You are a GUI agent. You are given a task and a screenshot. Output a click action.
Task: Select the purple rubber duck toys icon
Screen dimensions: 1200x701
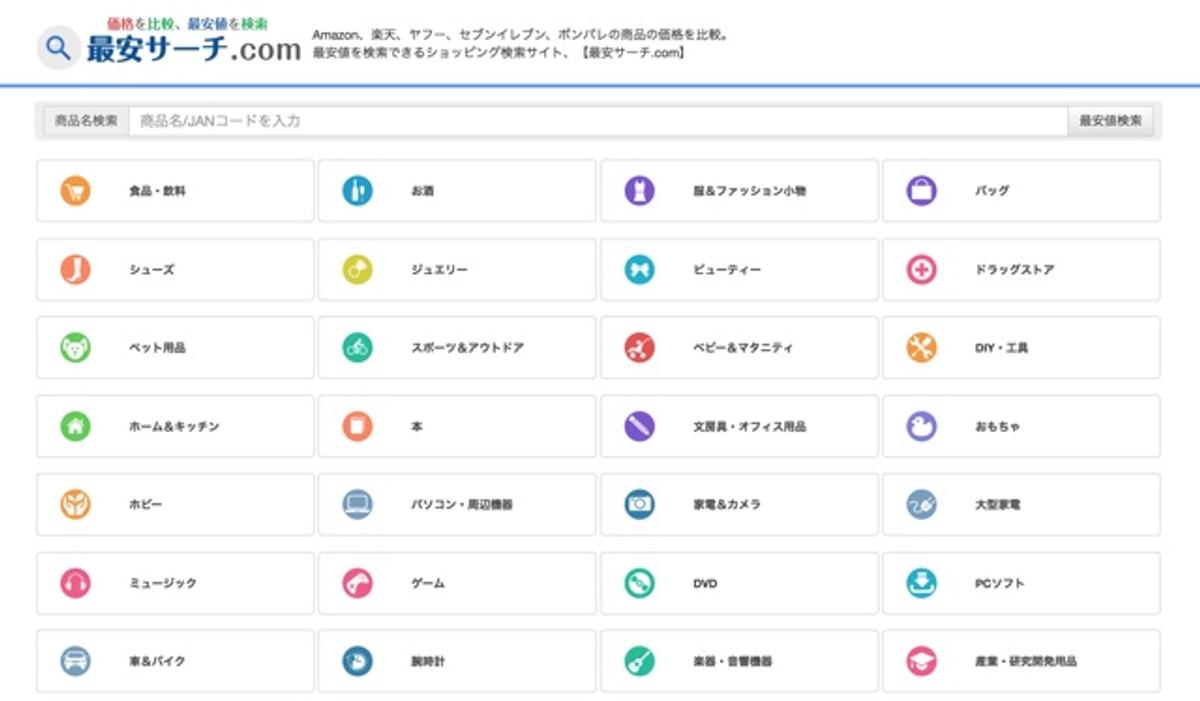921,426
